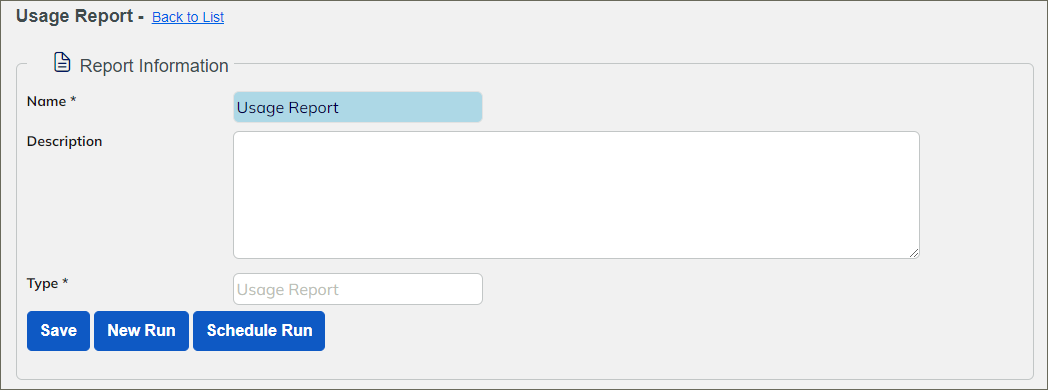Save the report with the Save button

click(x=58, y=331)
